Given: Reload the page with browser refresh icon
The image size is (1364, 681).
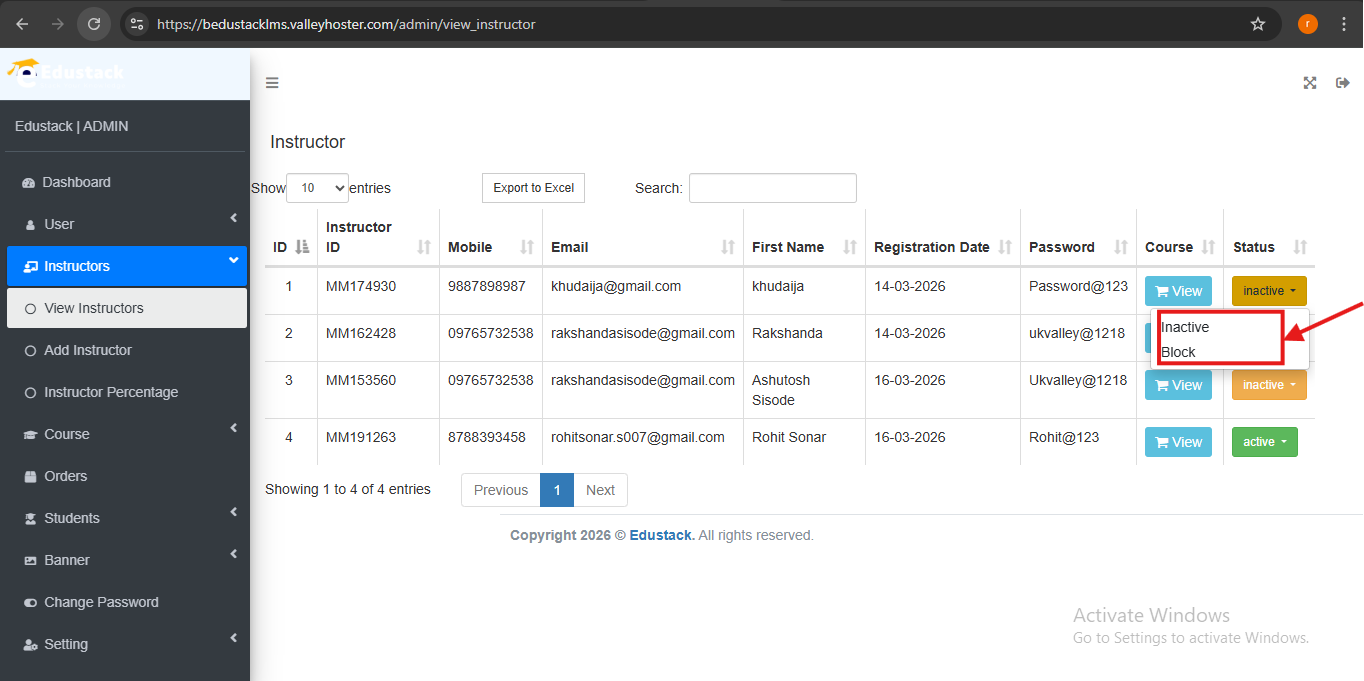Looking at the screenshot, I should [x=94, y=24].
